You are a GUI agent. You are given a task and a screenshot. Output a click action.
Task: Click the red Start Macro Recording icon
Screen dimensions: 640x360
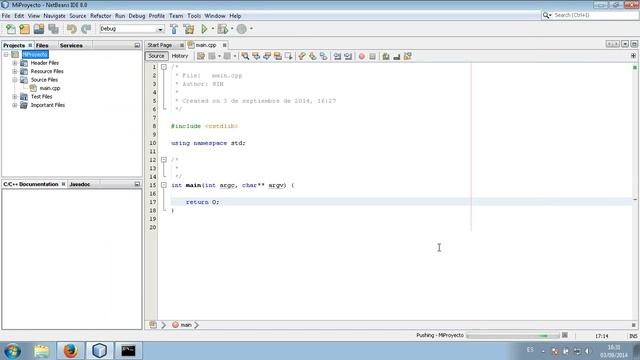tap(362, 56)
